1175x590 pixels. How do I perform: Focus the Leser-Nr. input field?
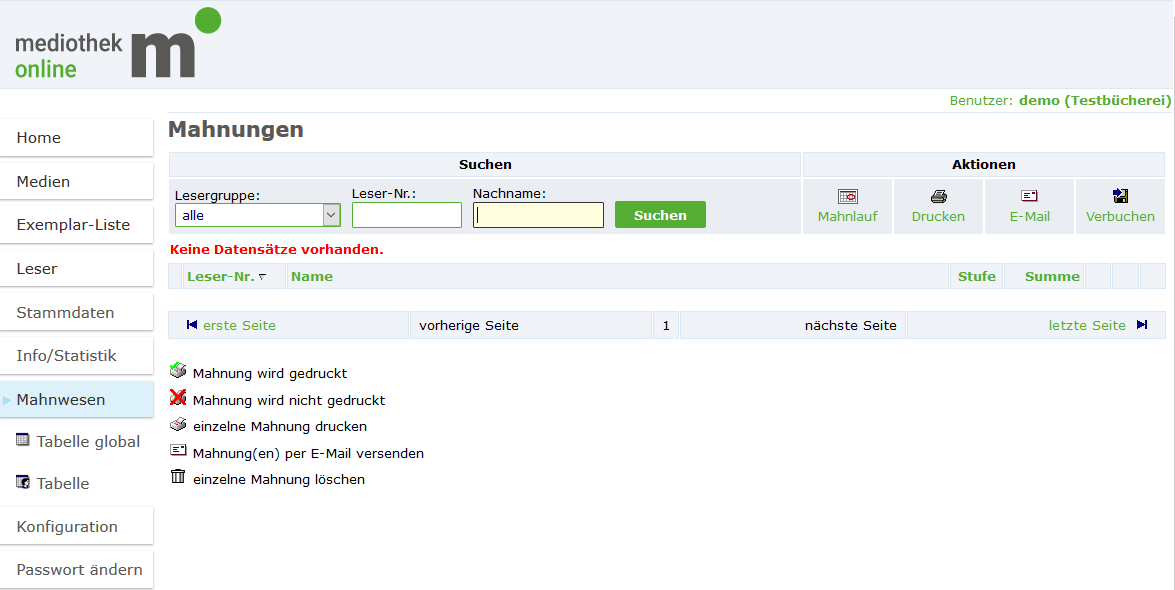(406, 215)
